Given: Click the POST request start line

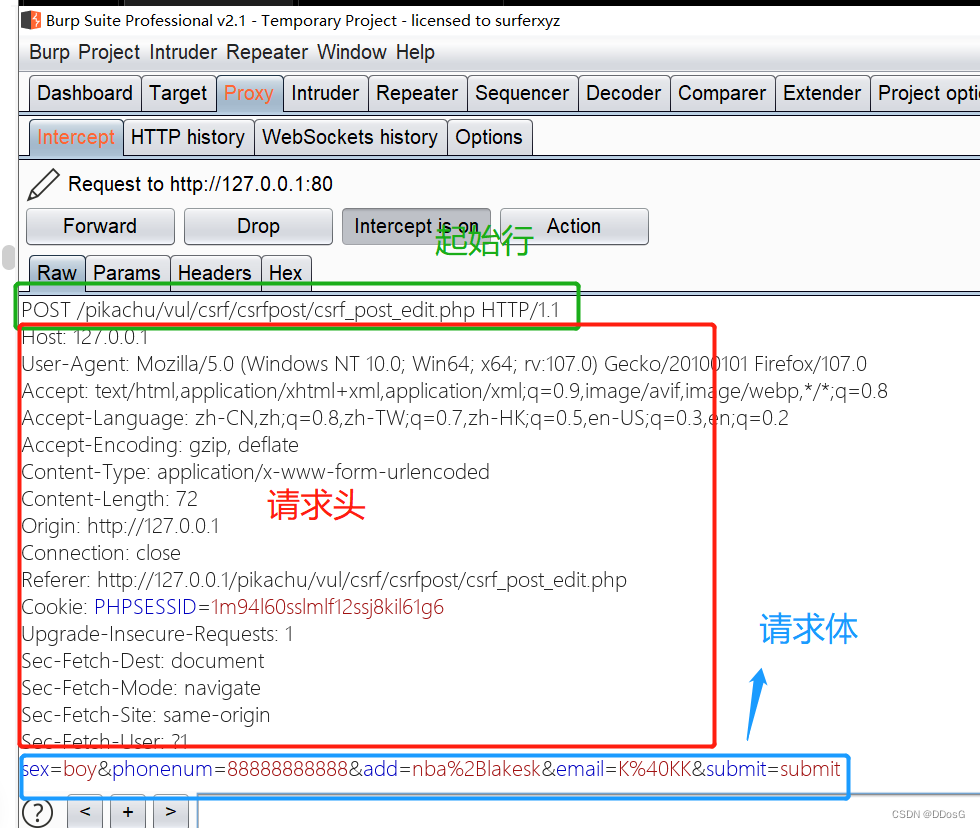Looking at the screenshot, I should (290, 310).
